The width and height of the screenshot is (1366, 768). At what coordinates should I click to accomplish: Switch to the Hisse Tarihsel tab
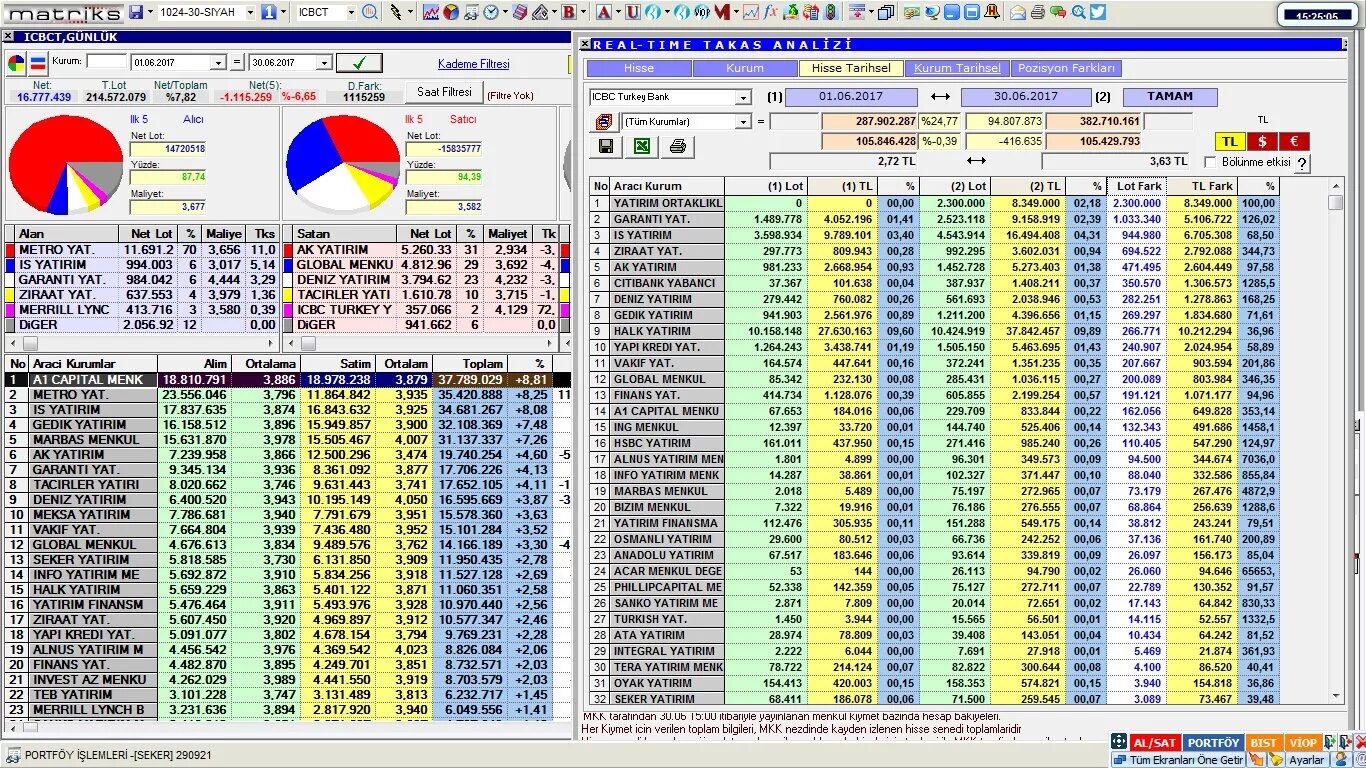click(x=850, y=68)
